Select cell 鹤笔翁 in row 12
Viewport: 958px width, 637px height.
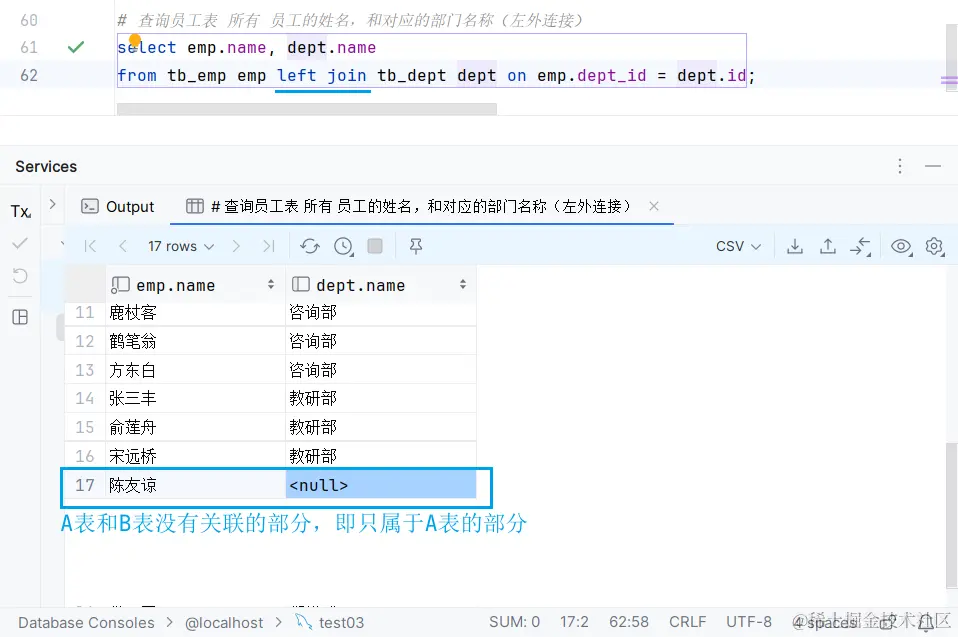(x=195, y=341)
